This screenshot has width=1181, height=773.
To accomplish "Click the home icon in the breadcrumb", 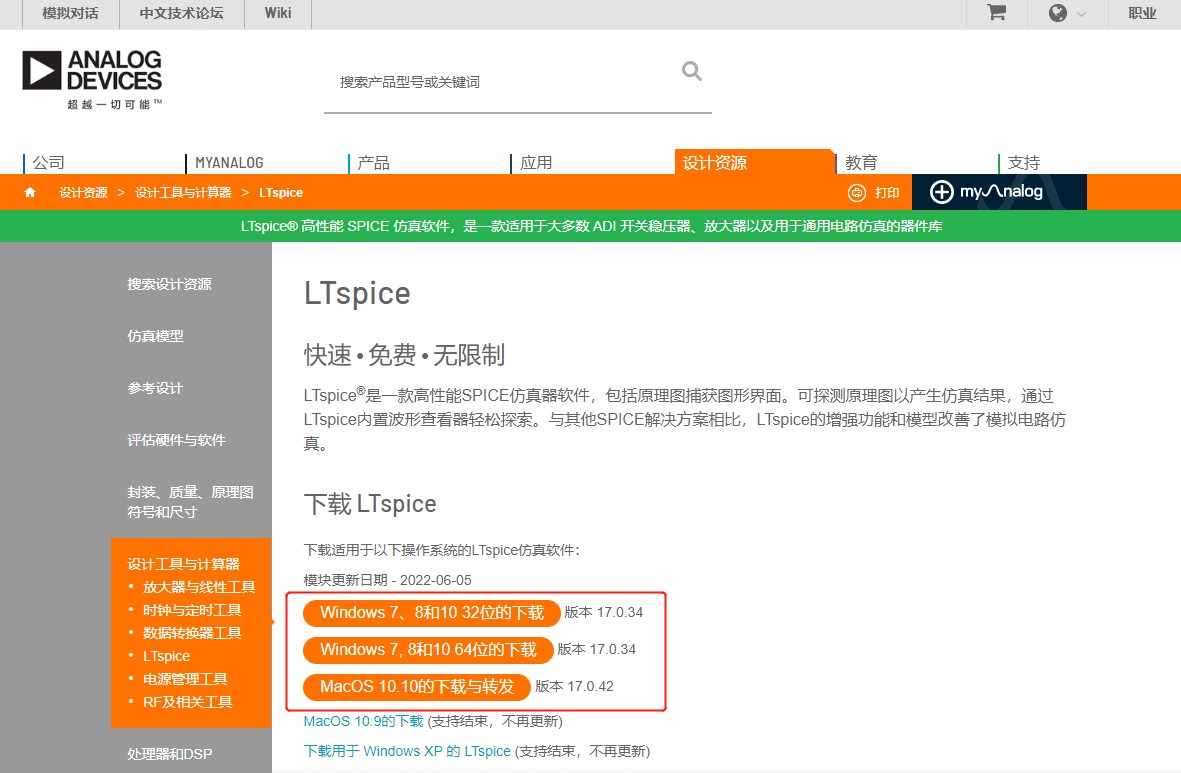I will click(x=29, y=192).
